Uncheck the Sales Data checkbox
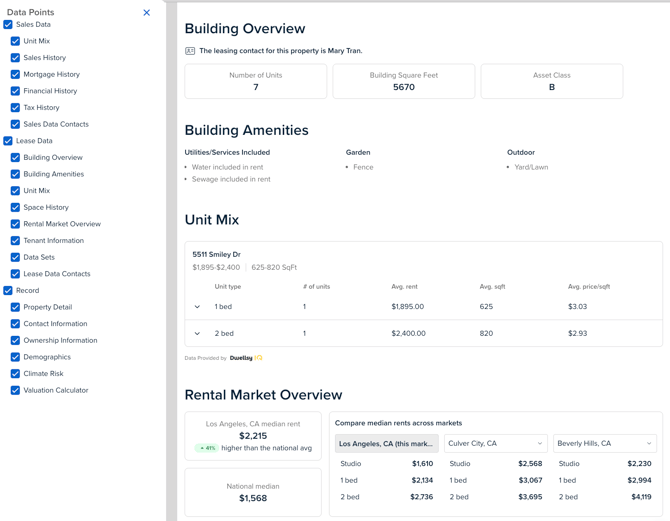670x521 pixels. click(8, 24)
